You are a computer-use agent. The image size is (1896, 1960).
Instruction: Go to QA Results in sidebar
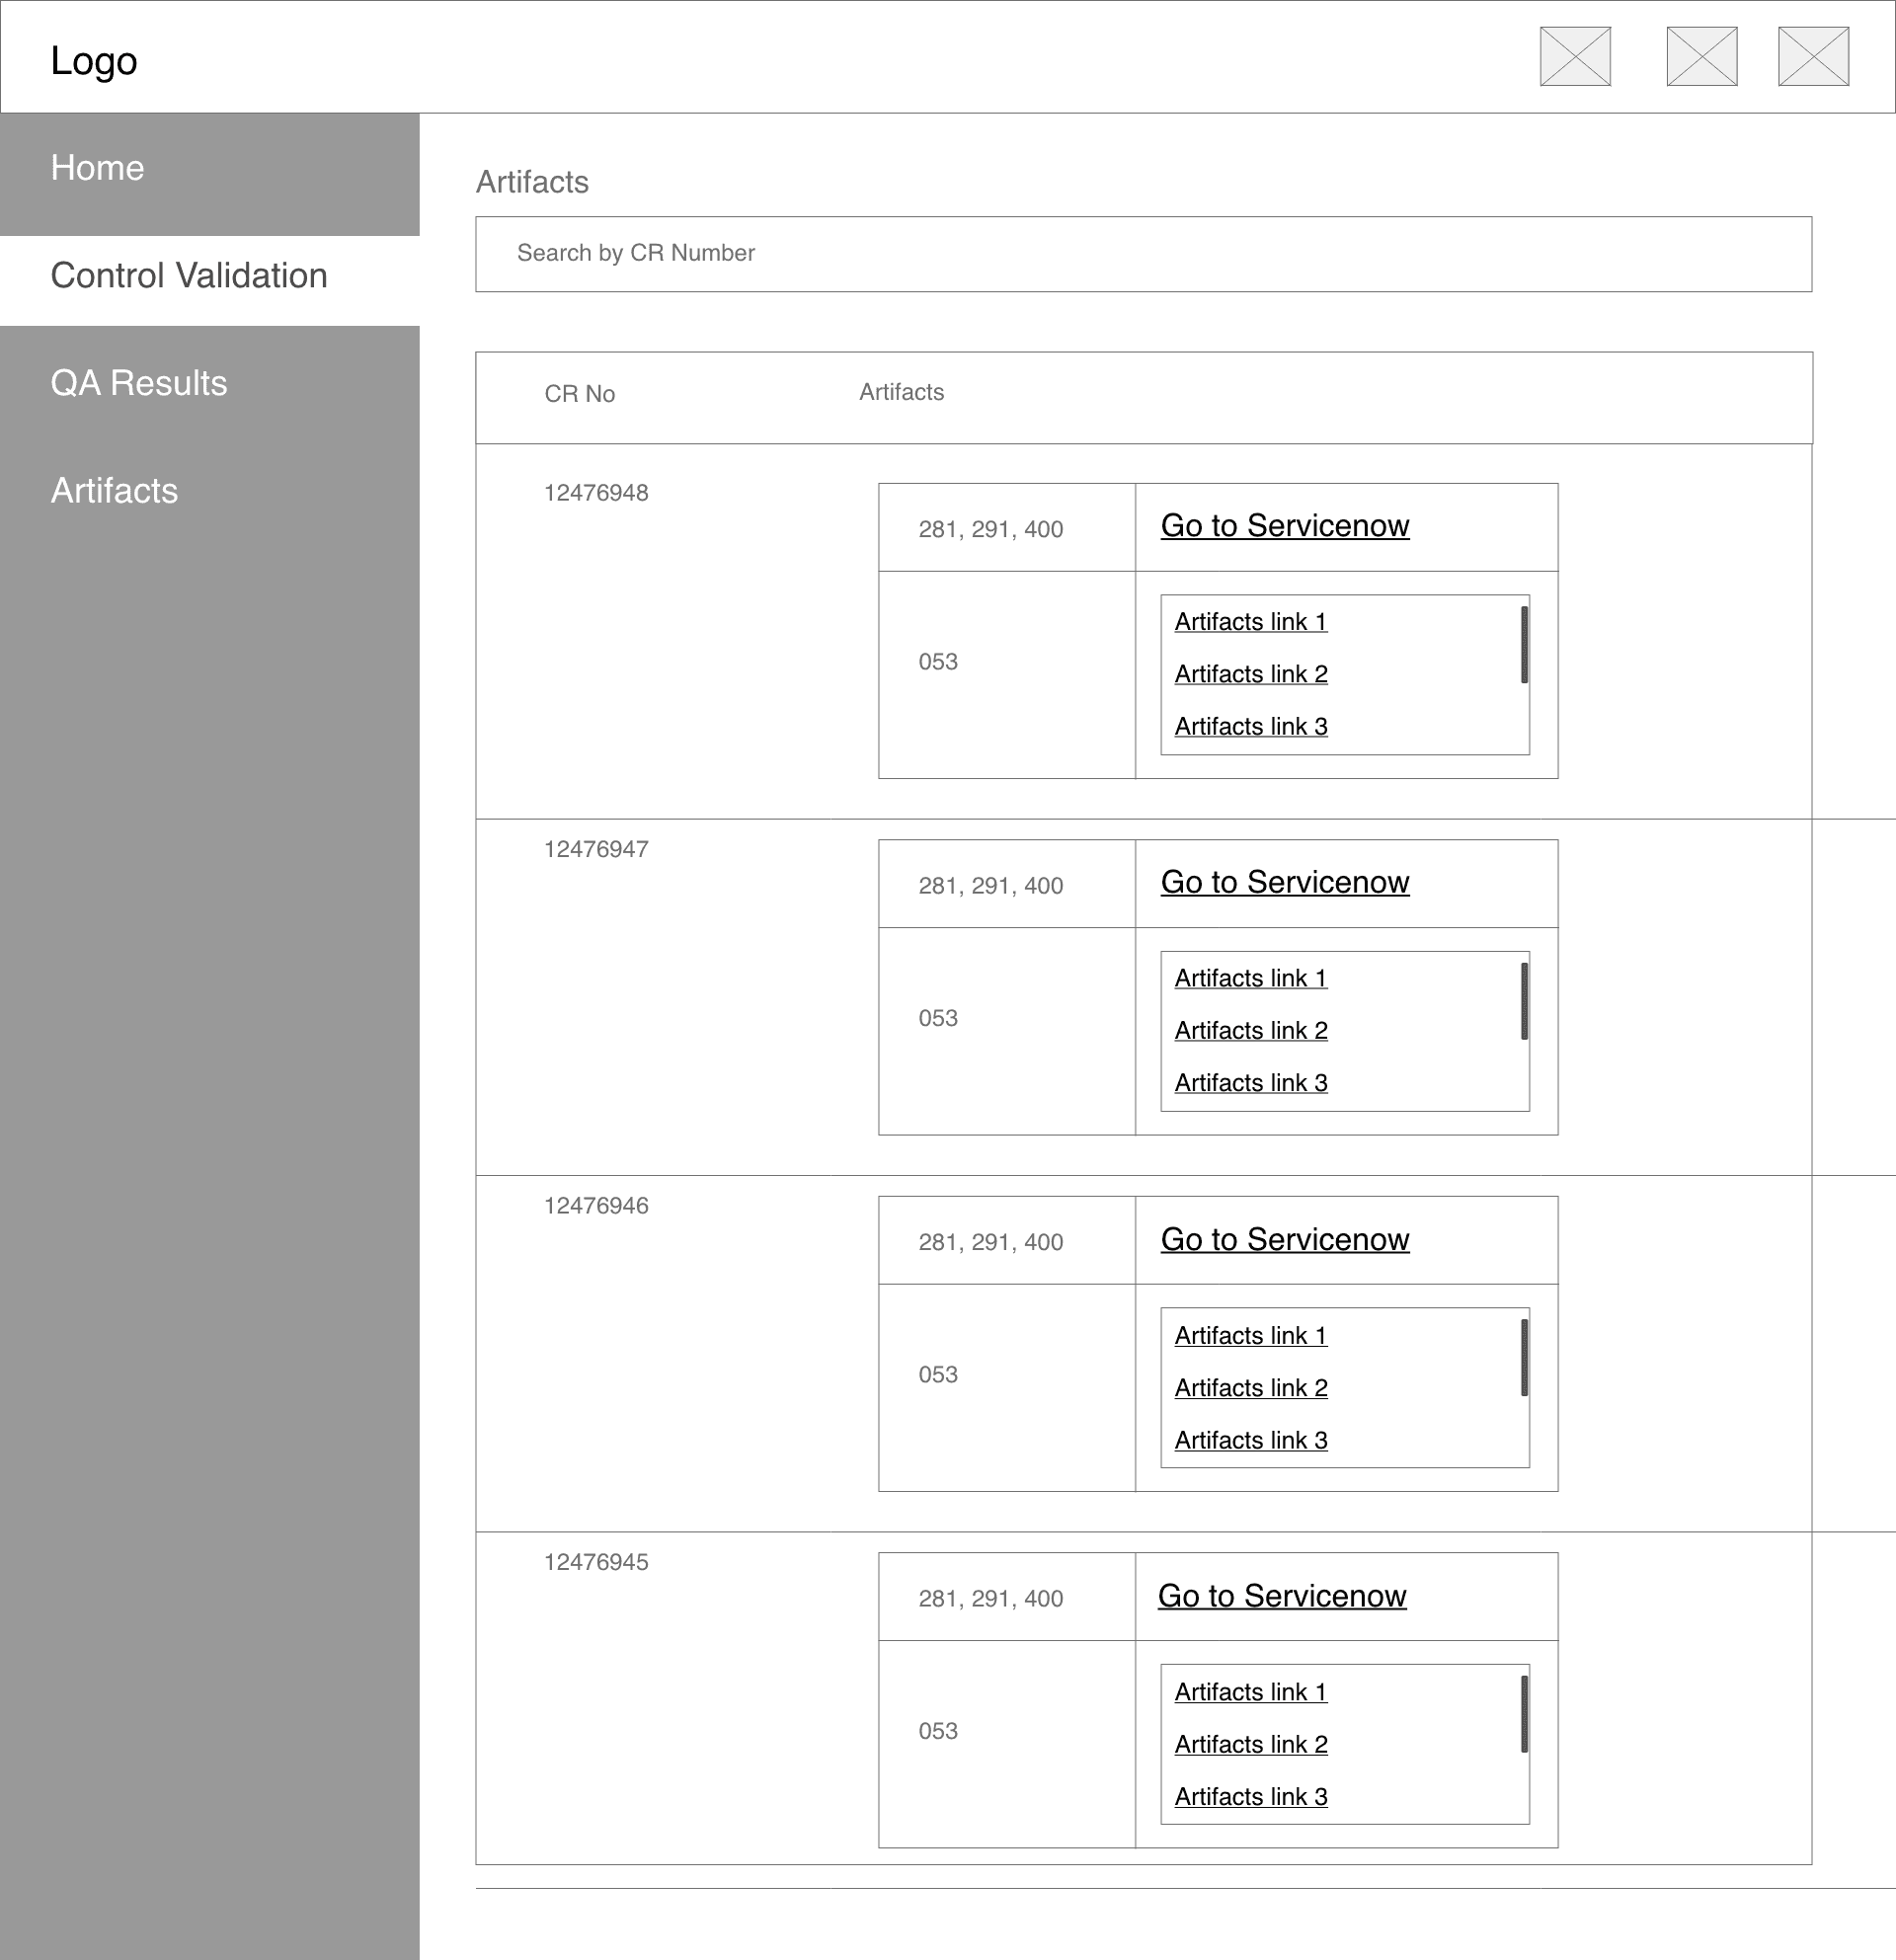pos(139,383)
